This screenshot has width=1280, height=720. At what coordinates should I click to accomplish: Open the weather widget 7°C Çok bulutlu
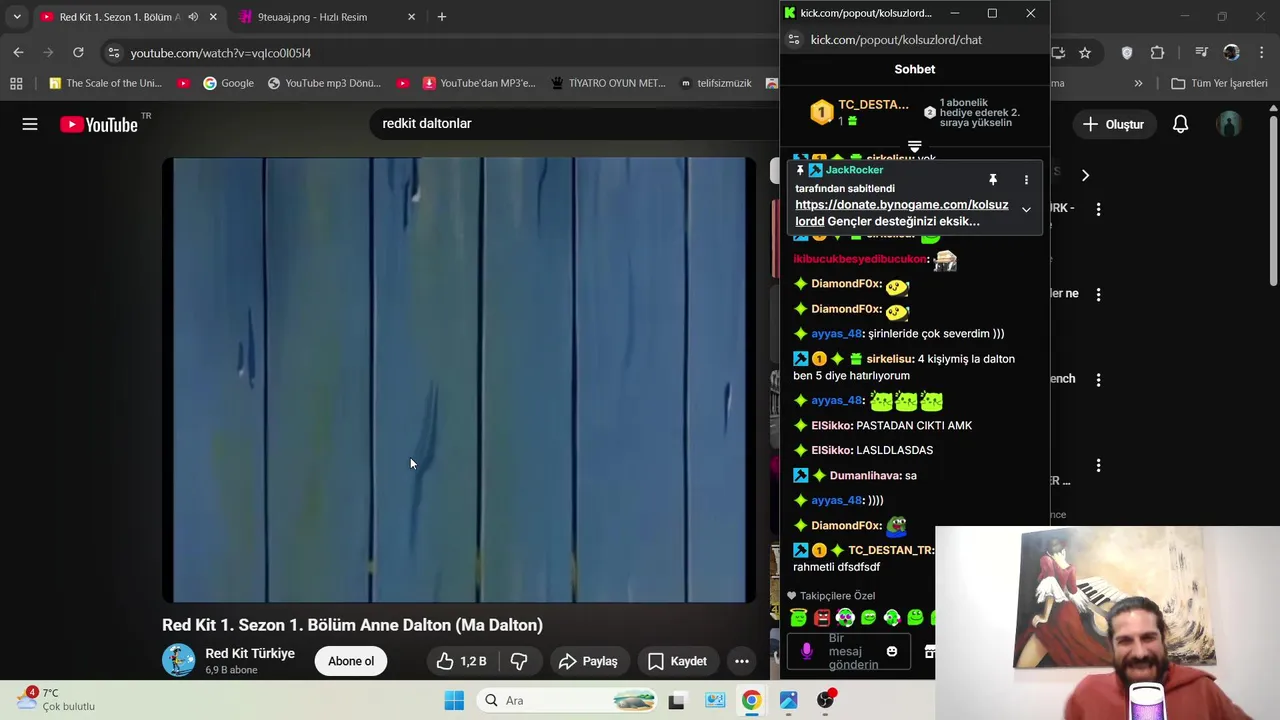click(x=57, y=699)
